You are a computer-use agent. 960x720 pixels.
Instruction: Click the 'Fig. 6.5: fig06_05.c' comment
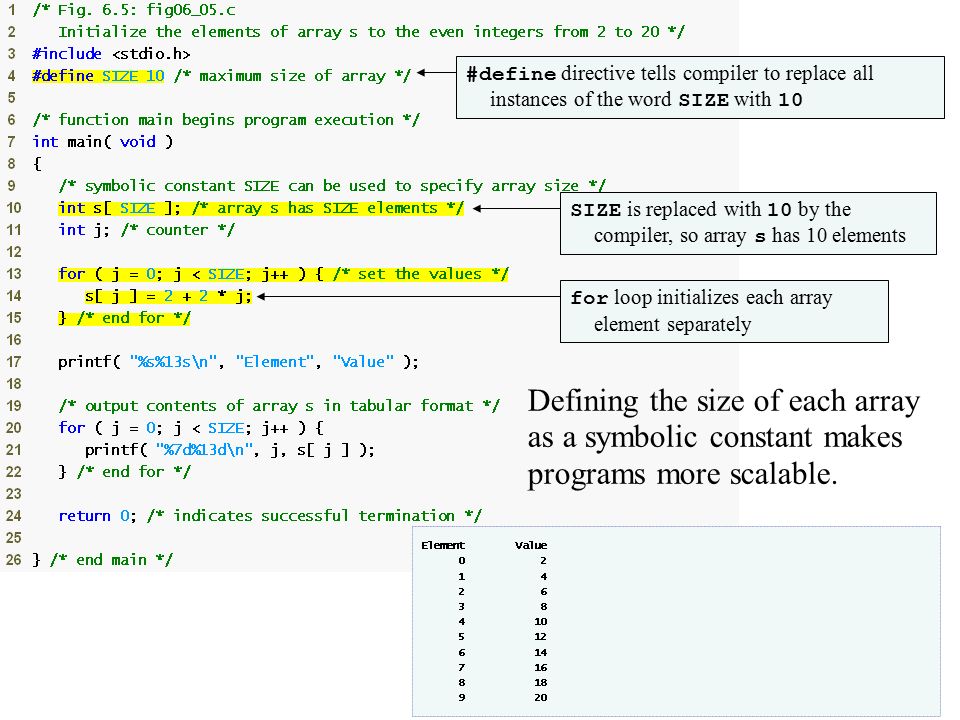coord(134,10)
